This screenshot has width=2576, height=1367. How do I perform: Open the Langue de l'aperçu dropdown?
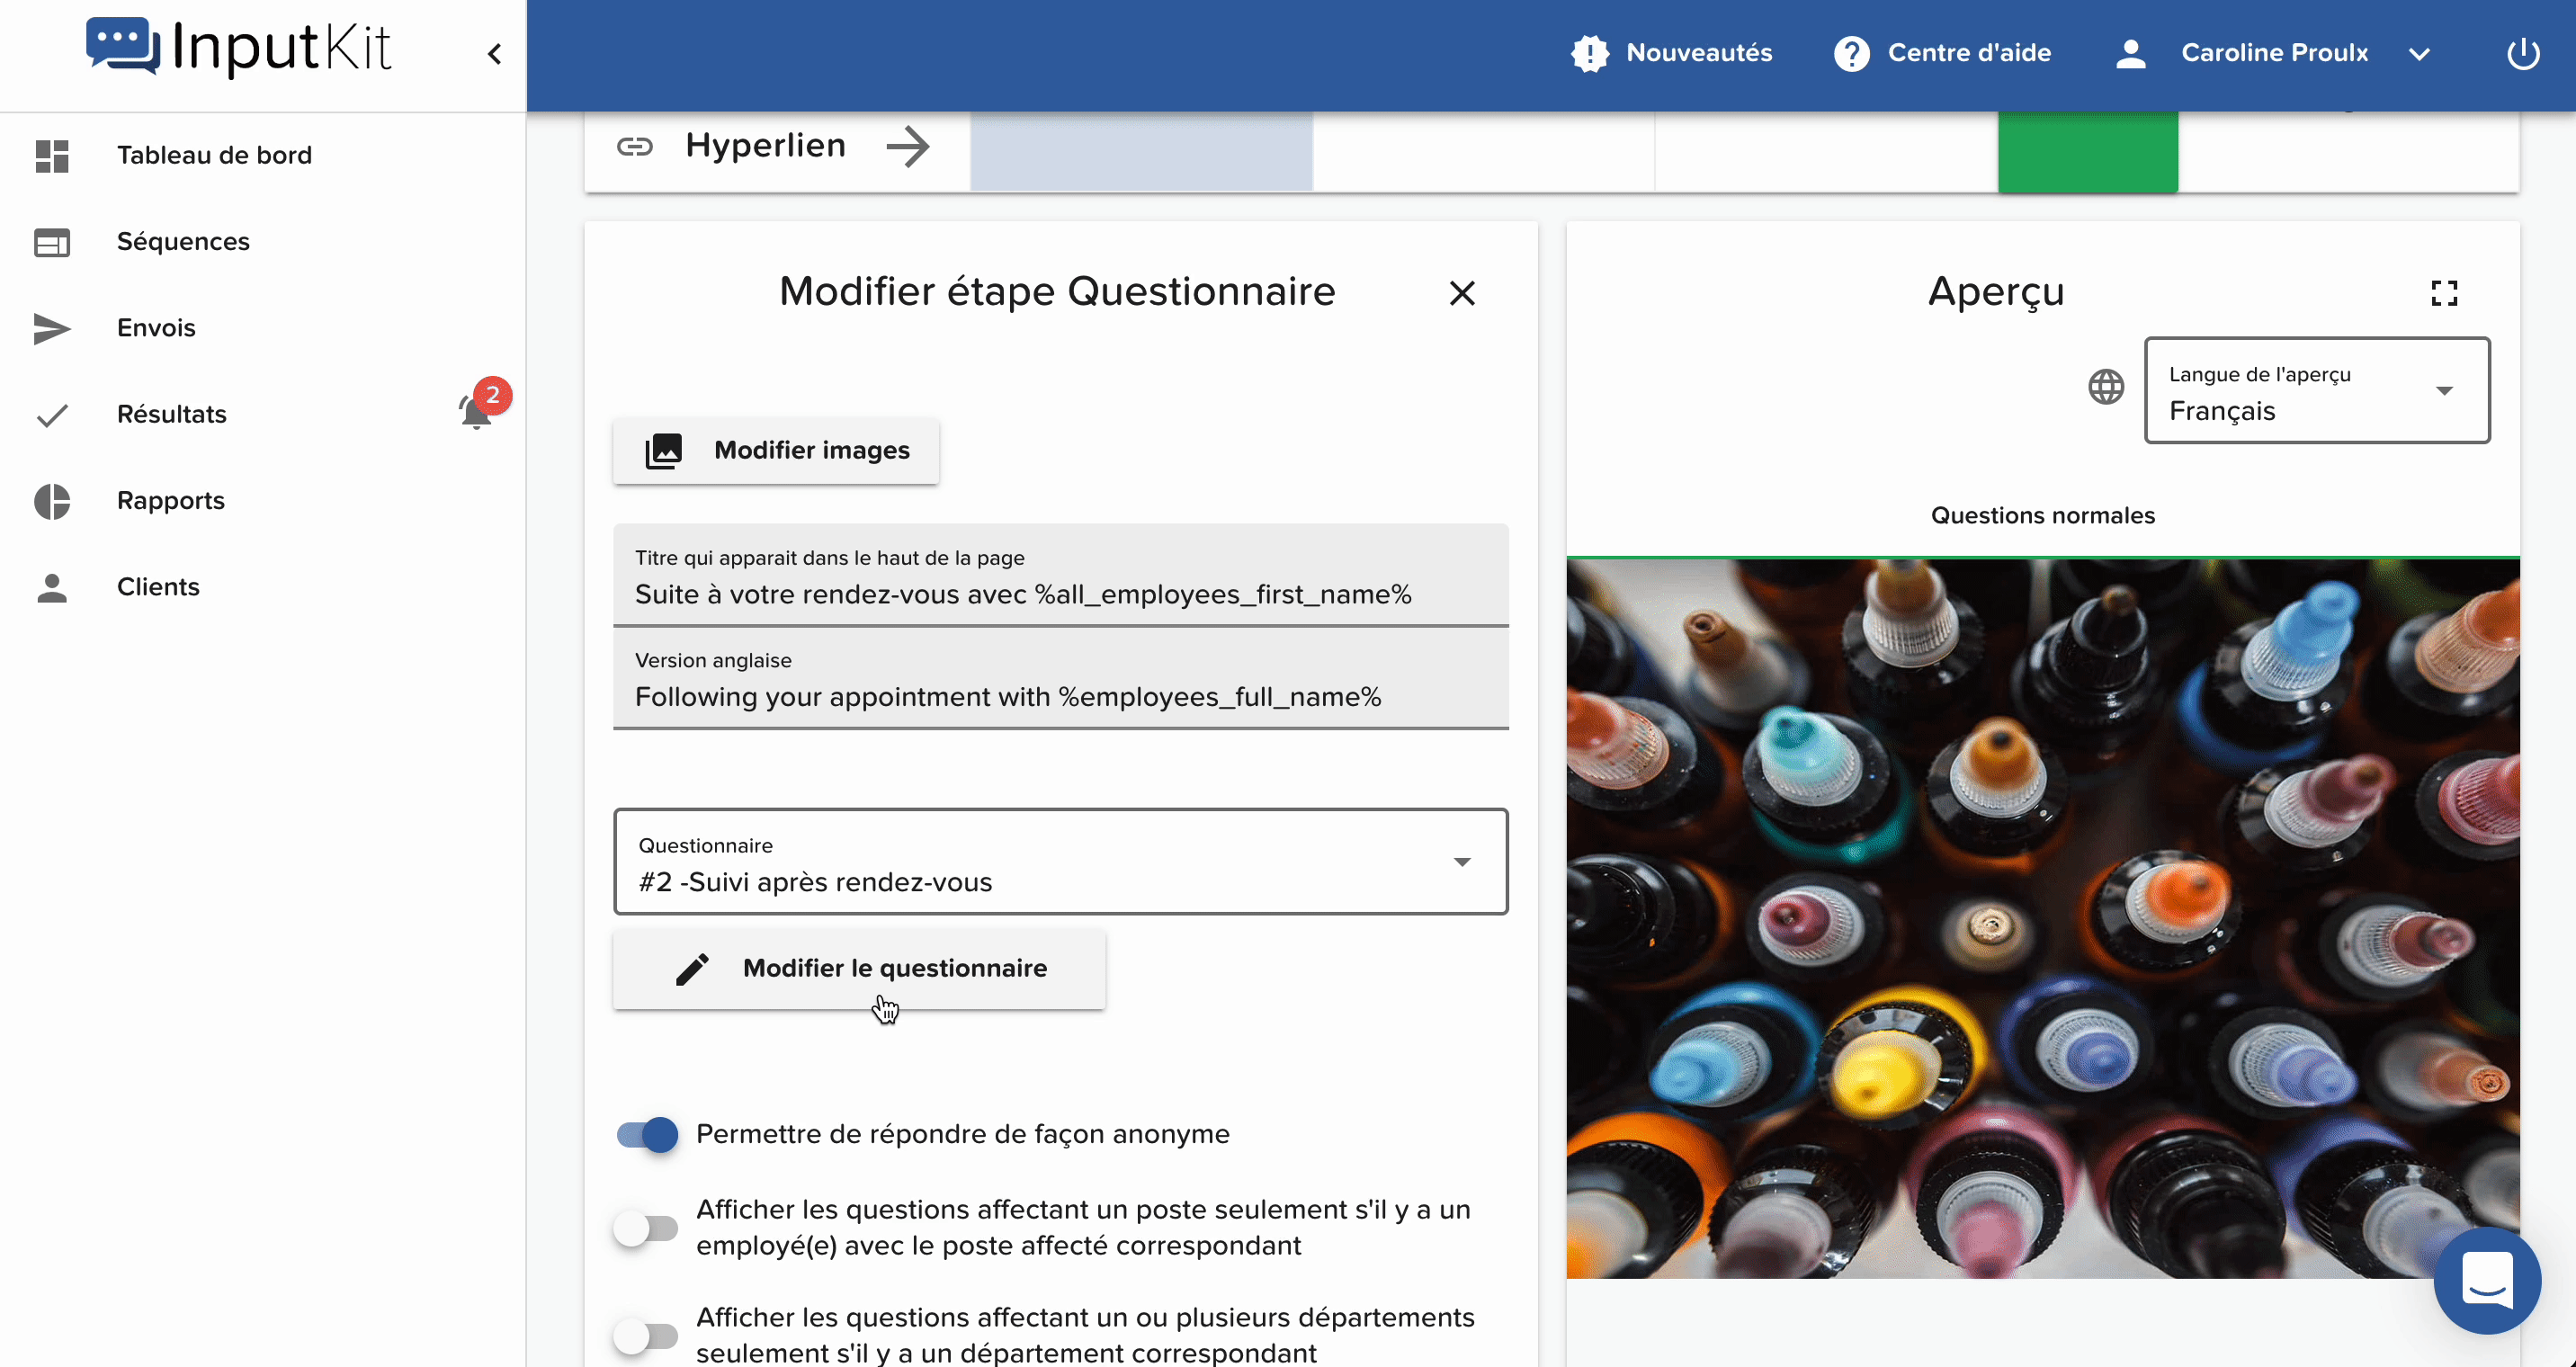click(x=2317, y=391)
